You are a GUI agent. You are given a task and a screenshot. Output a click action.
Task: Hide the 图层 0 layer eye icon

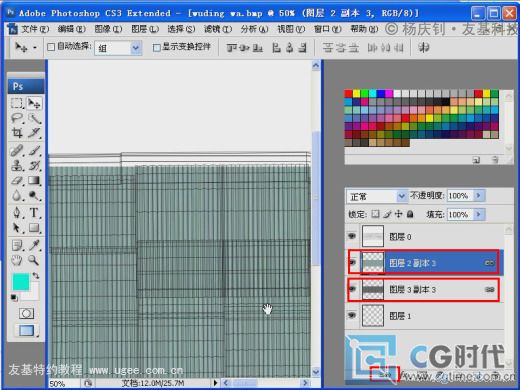tap(352, 236)
